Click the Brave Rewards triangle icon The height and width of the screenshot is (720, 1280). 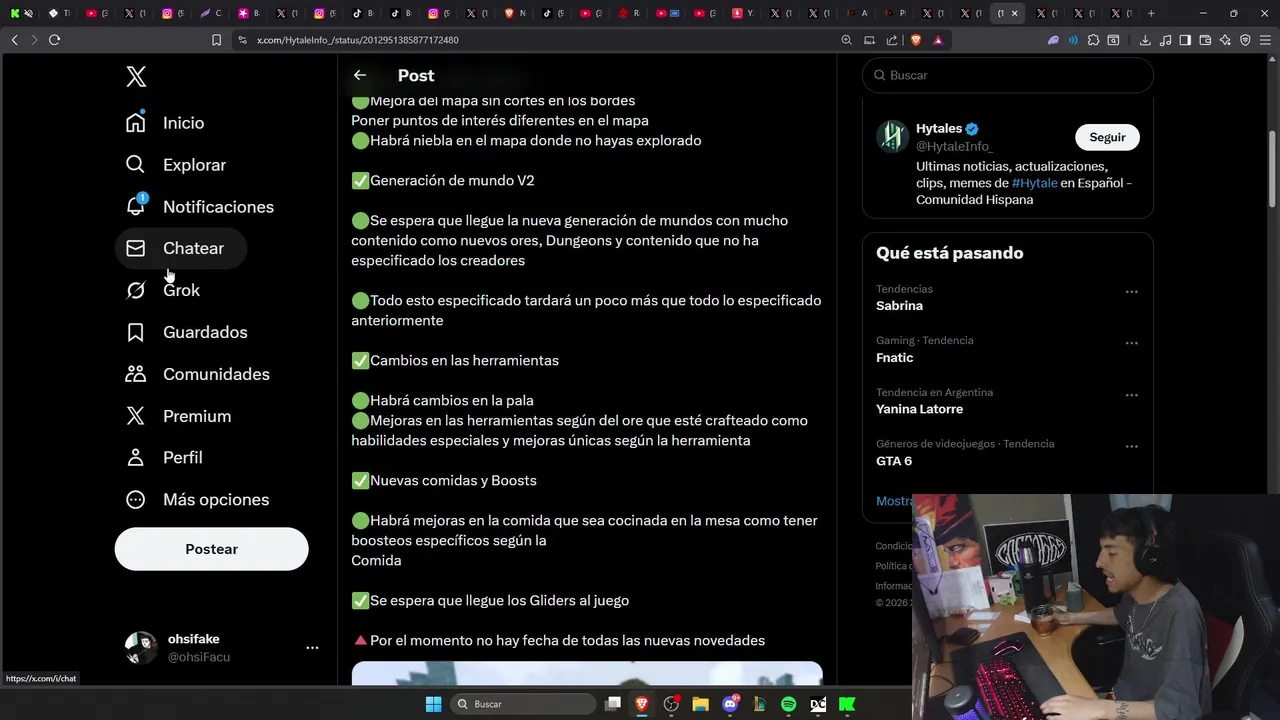[938, 40]
